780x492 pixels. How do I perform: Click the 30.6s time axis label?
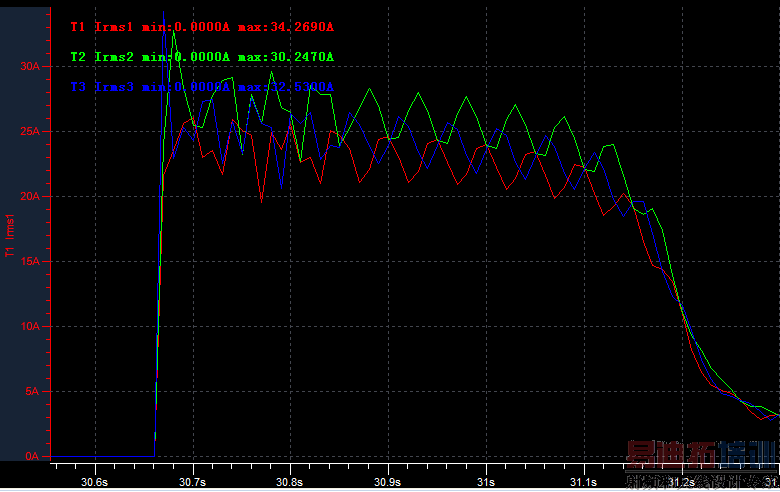95,482
